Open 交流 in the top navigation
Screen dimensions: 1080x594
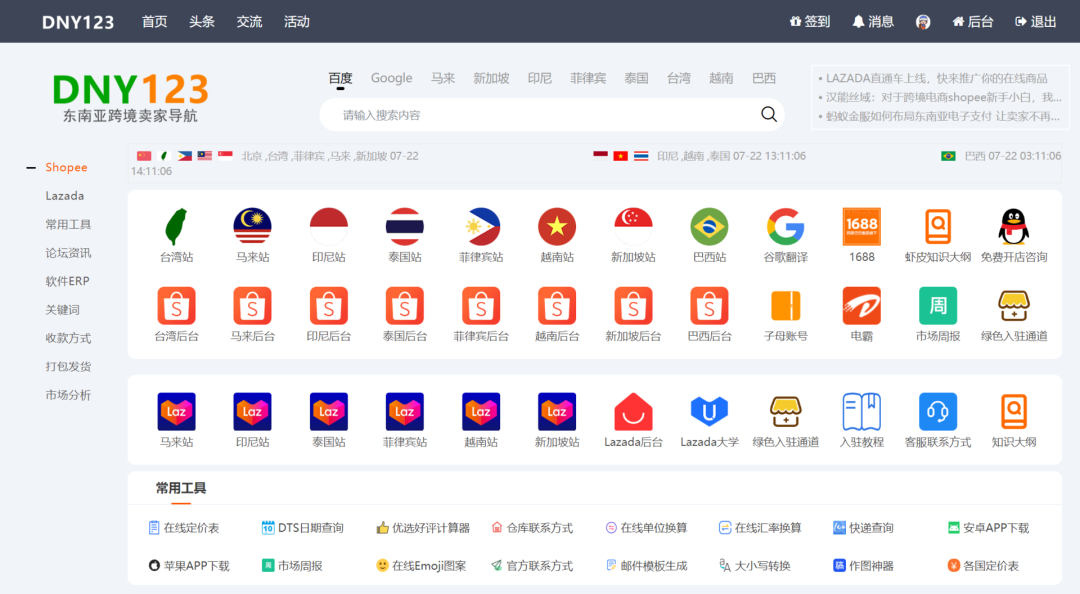coord(249,22)
